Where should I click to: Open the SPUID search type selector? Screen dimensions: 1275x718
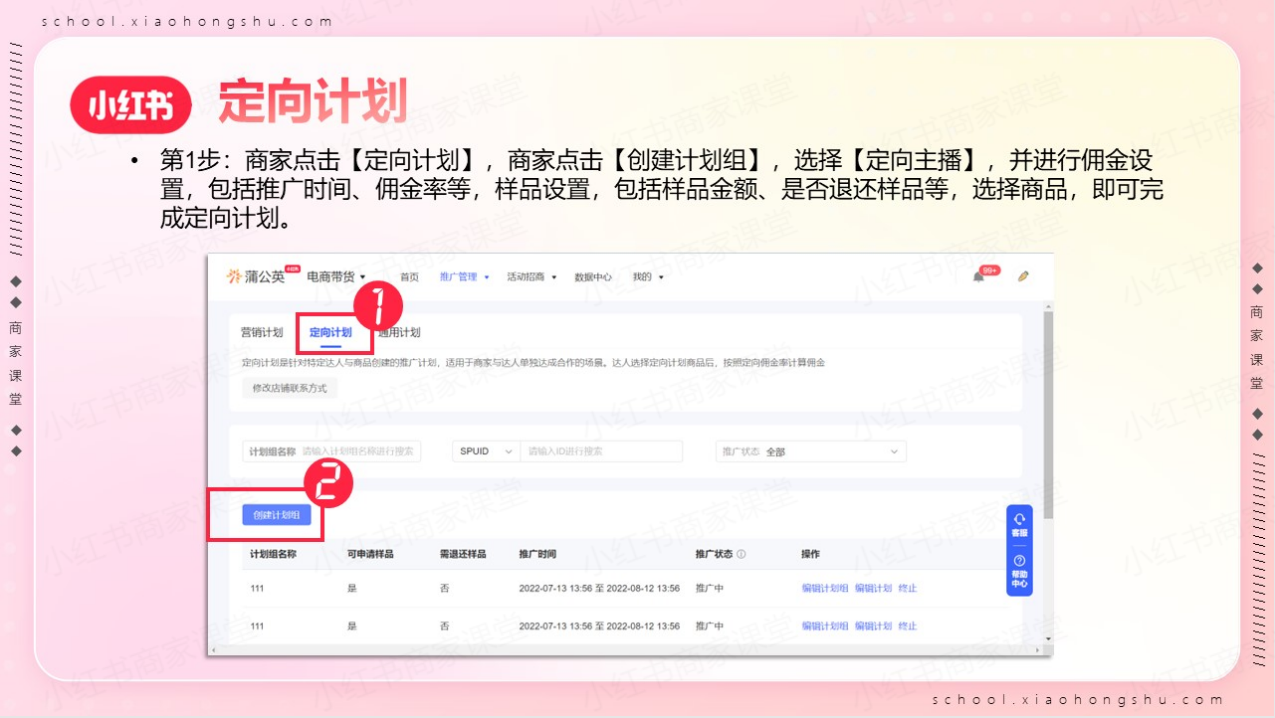coord(486,451)
